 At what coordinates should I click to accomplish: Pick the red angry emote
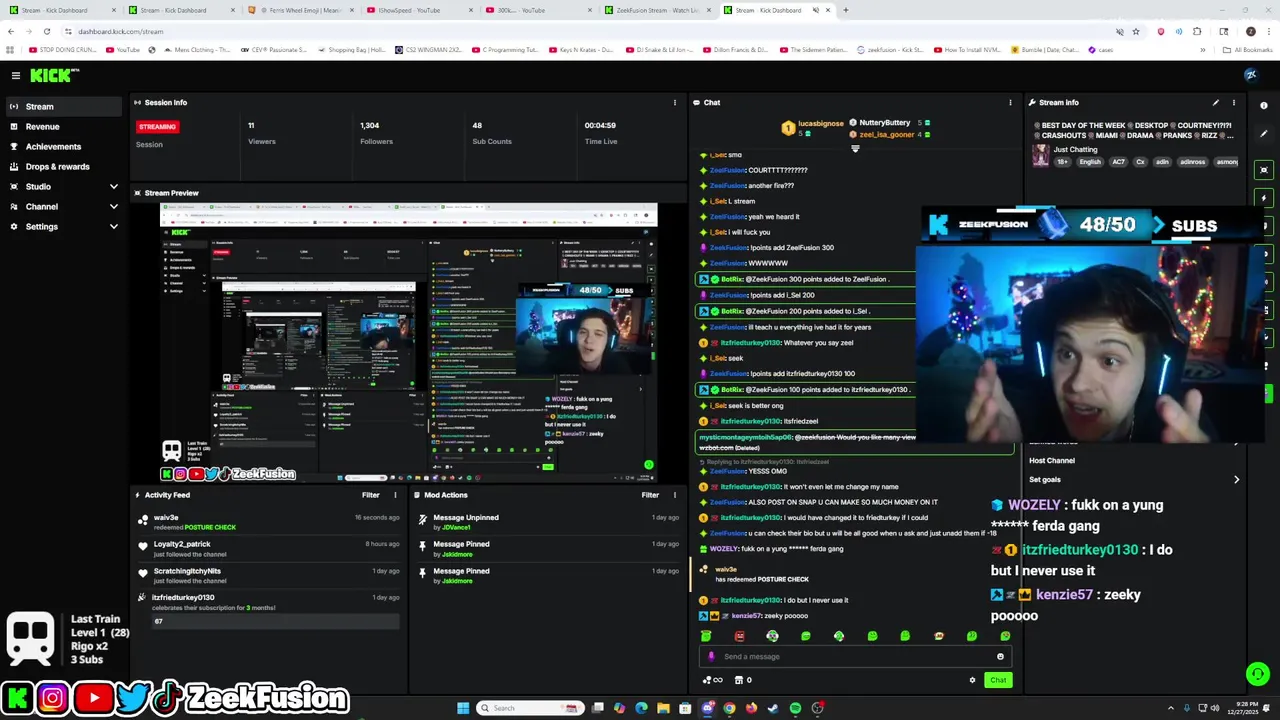(739, 636)
